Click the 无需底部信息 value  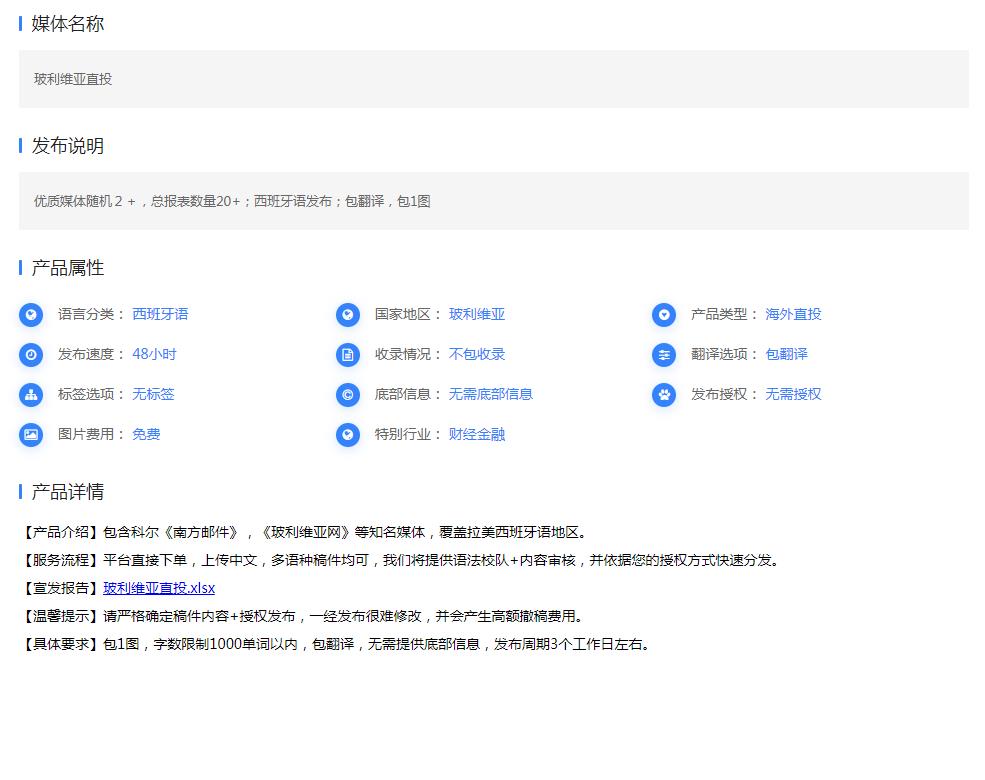[x=491, y=394]
